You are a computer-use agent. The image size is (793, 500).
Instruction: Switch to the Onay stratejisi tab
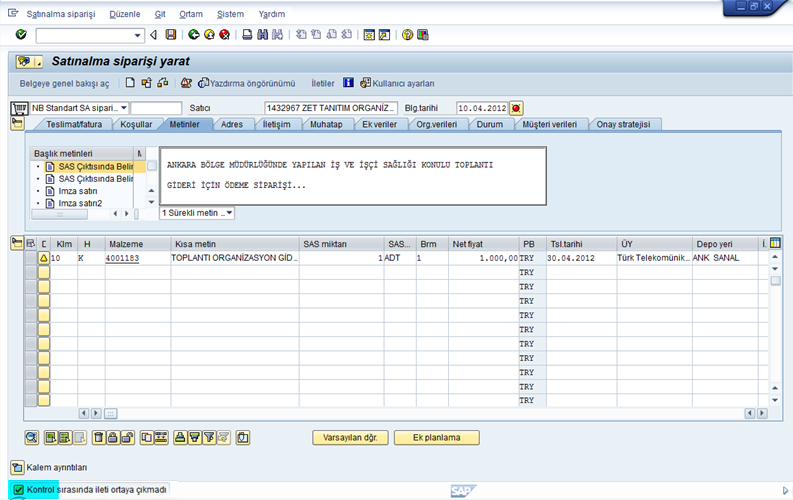click(623, 124)
